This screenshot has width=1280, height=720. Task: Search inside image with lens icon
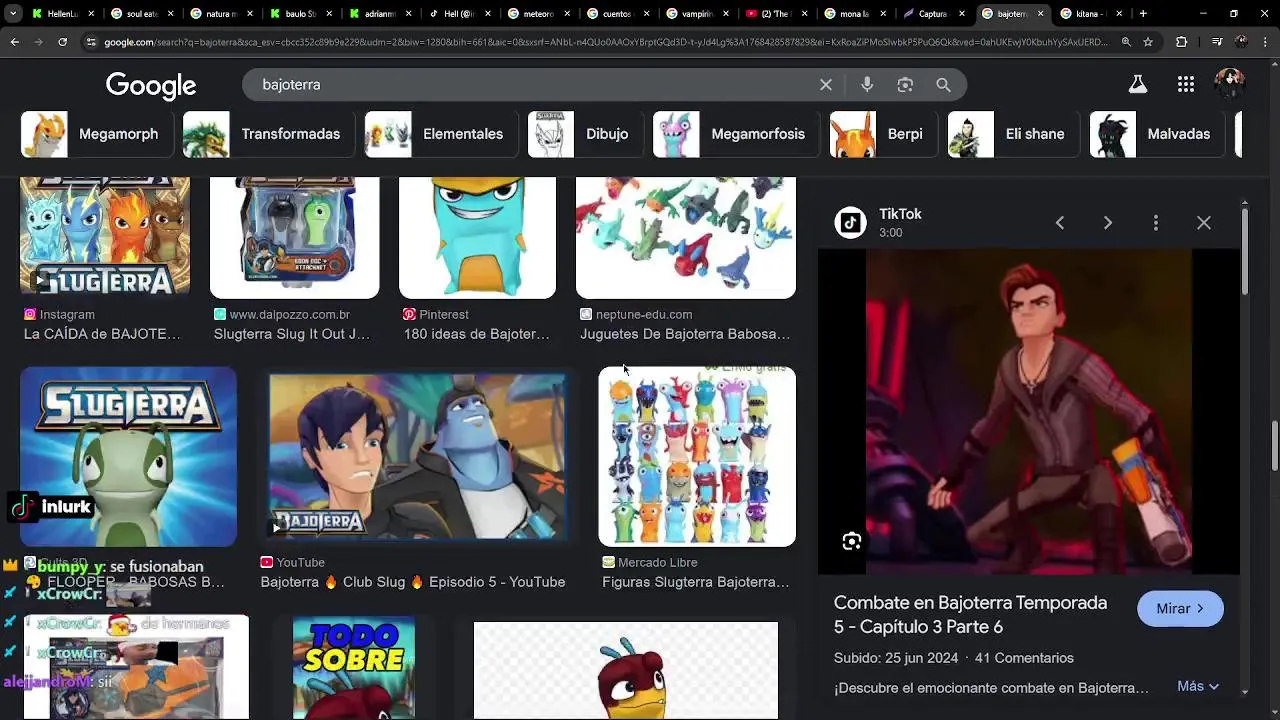click(852, 541)
